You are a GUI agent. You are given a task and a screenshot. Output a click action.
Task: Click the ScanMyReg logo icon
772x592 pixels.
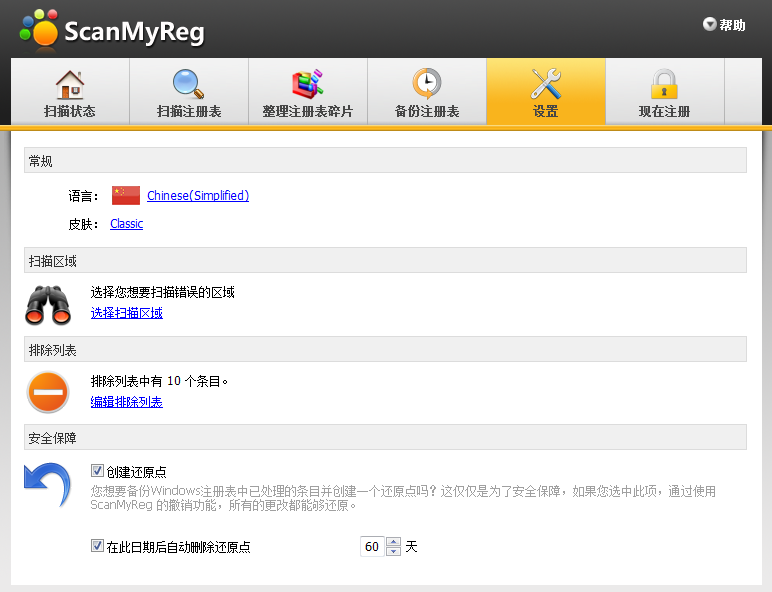39,29
